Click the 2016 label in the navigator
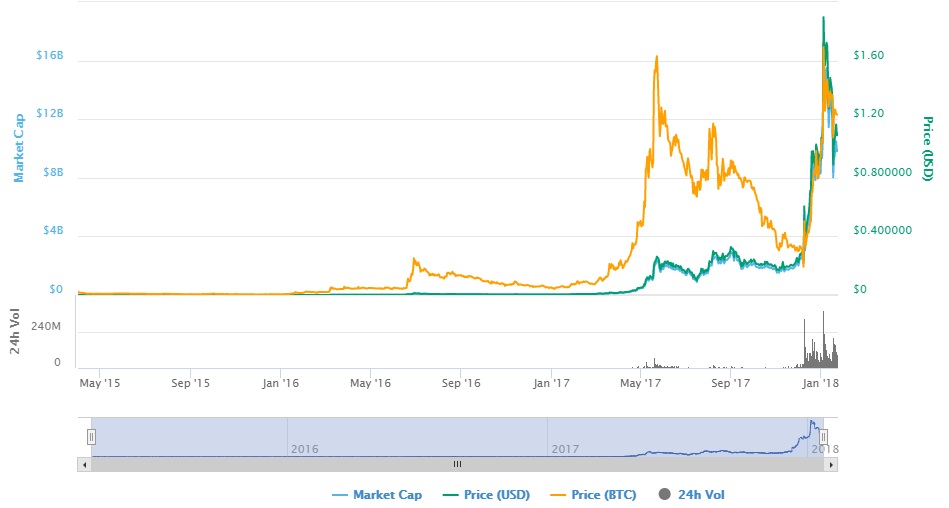The height and width of the screenshot is (508, 949). pos(304,449)
